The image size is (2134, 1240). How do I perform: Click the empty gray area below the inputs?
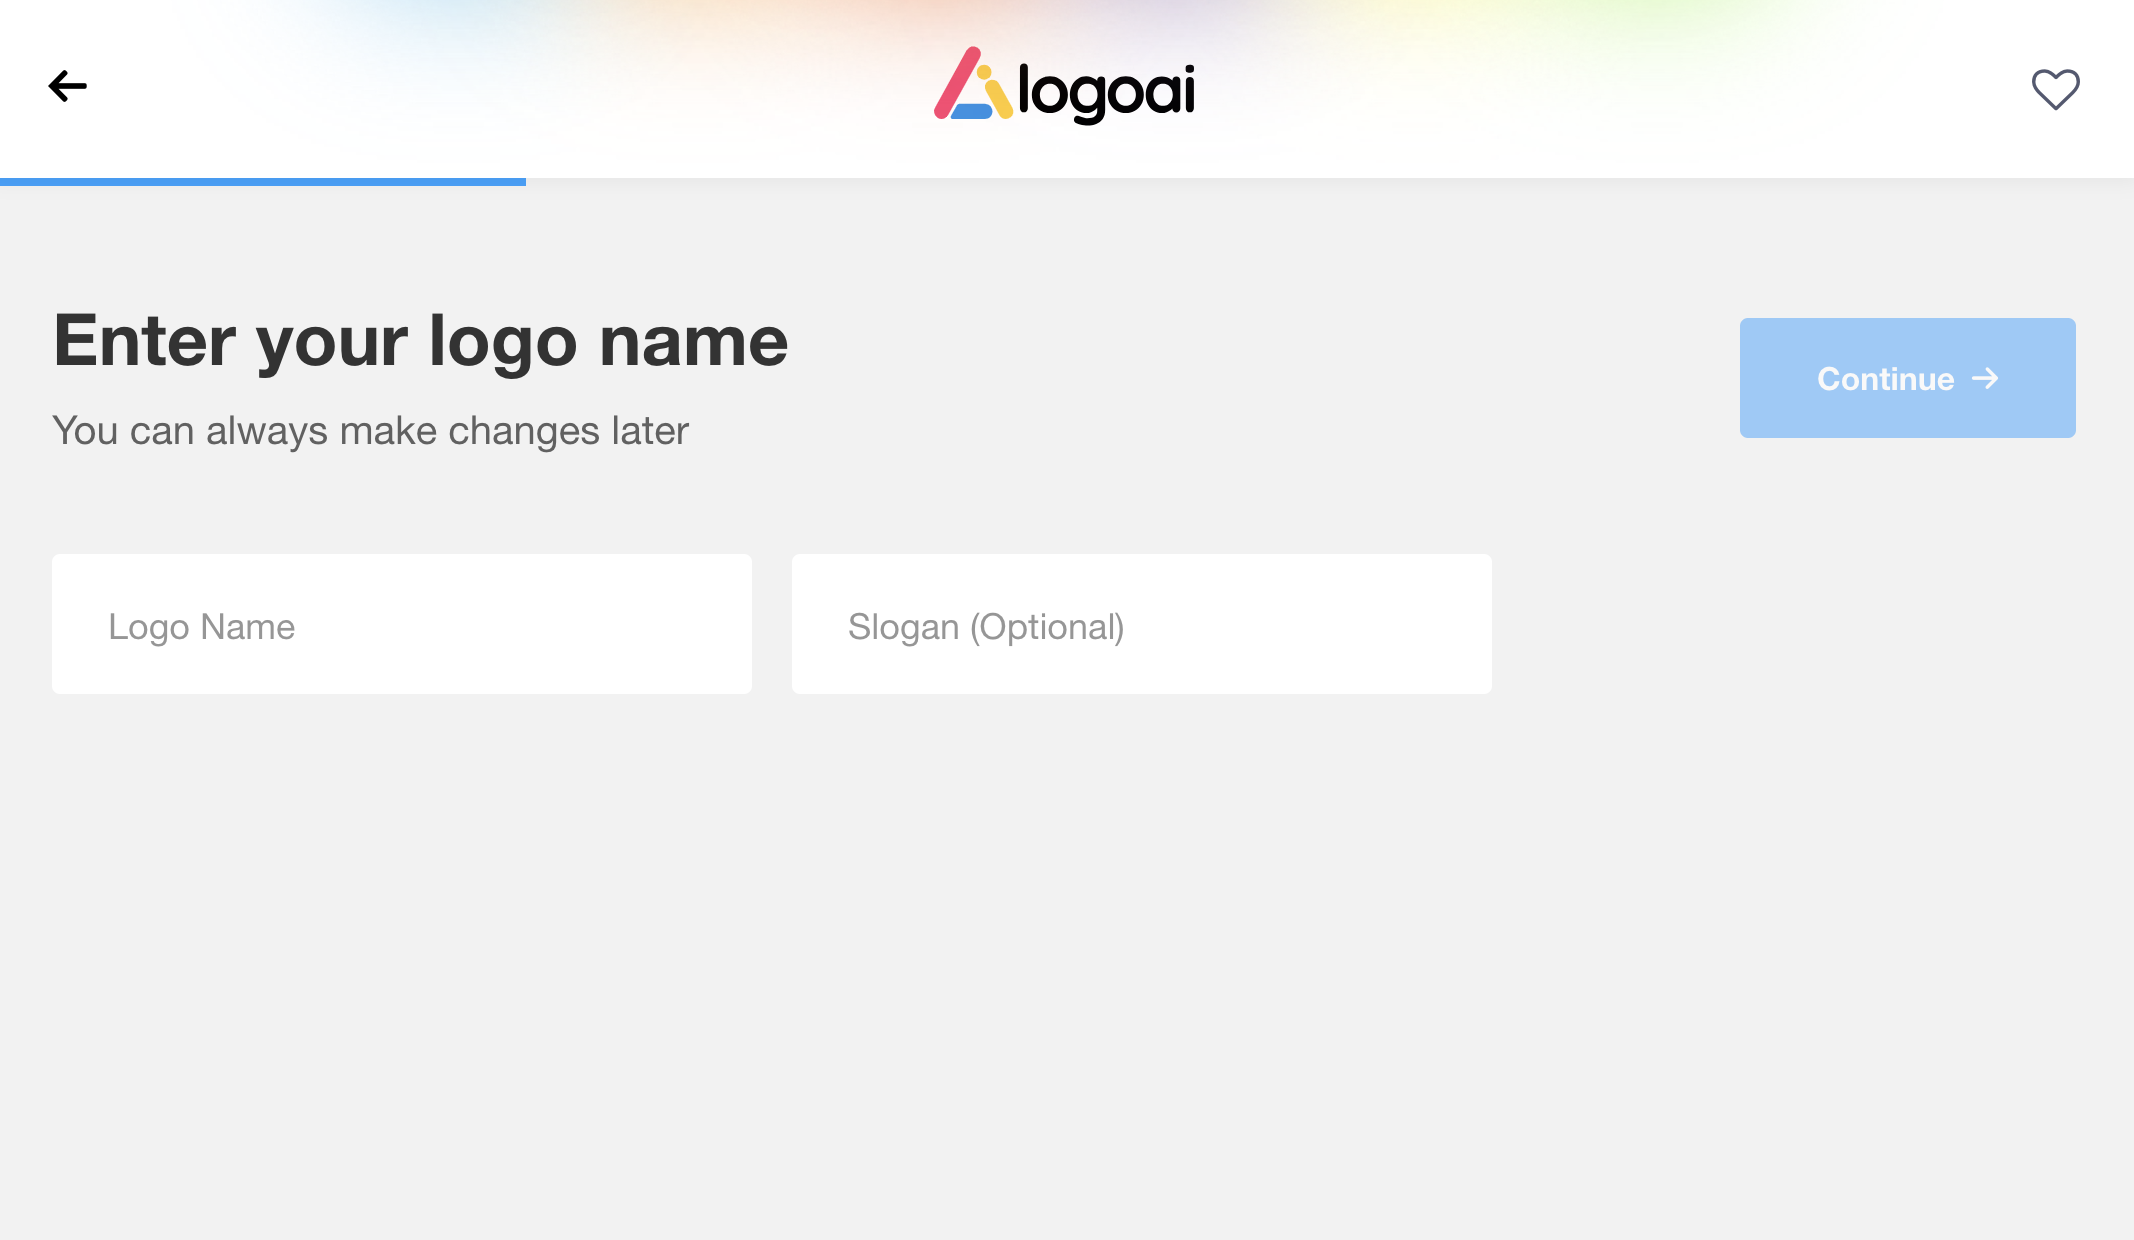1000,950
